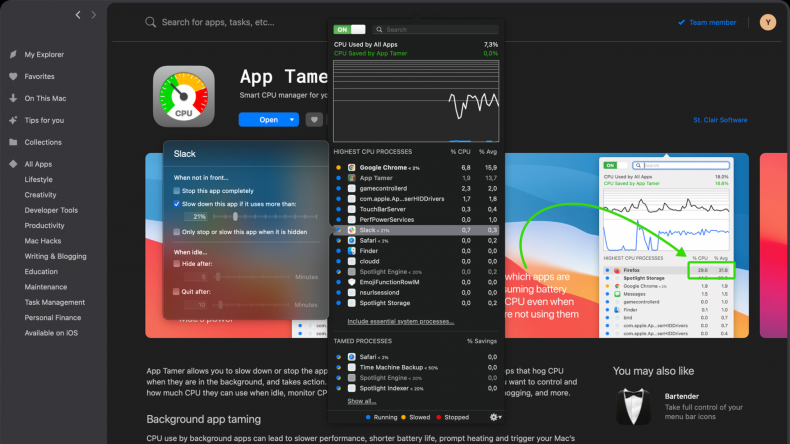The width and height of the screenshot is (790, 444).
Task: Open the Personal Finance category
Action: pyautogui.click(x=53, y=318)
